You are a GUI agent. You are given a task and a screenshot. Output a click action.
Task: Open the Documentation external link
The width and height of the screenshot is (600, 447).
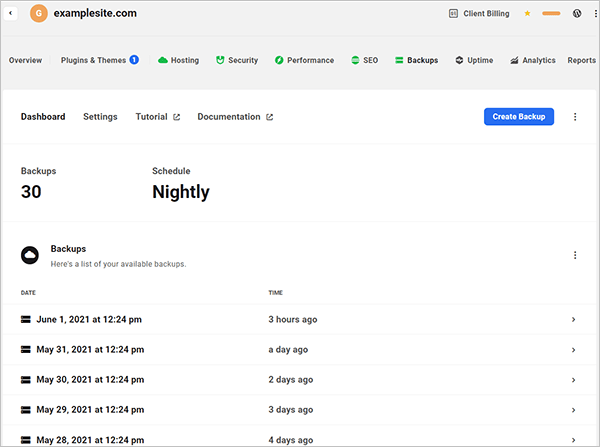coord(235,117)
